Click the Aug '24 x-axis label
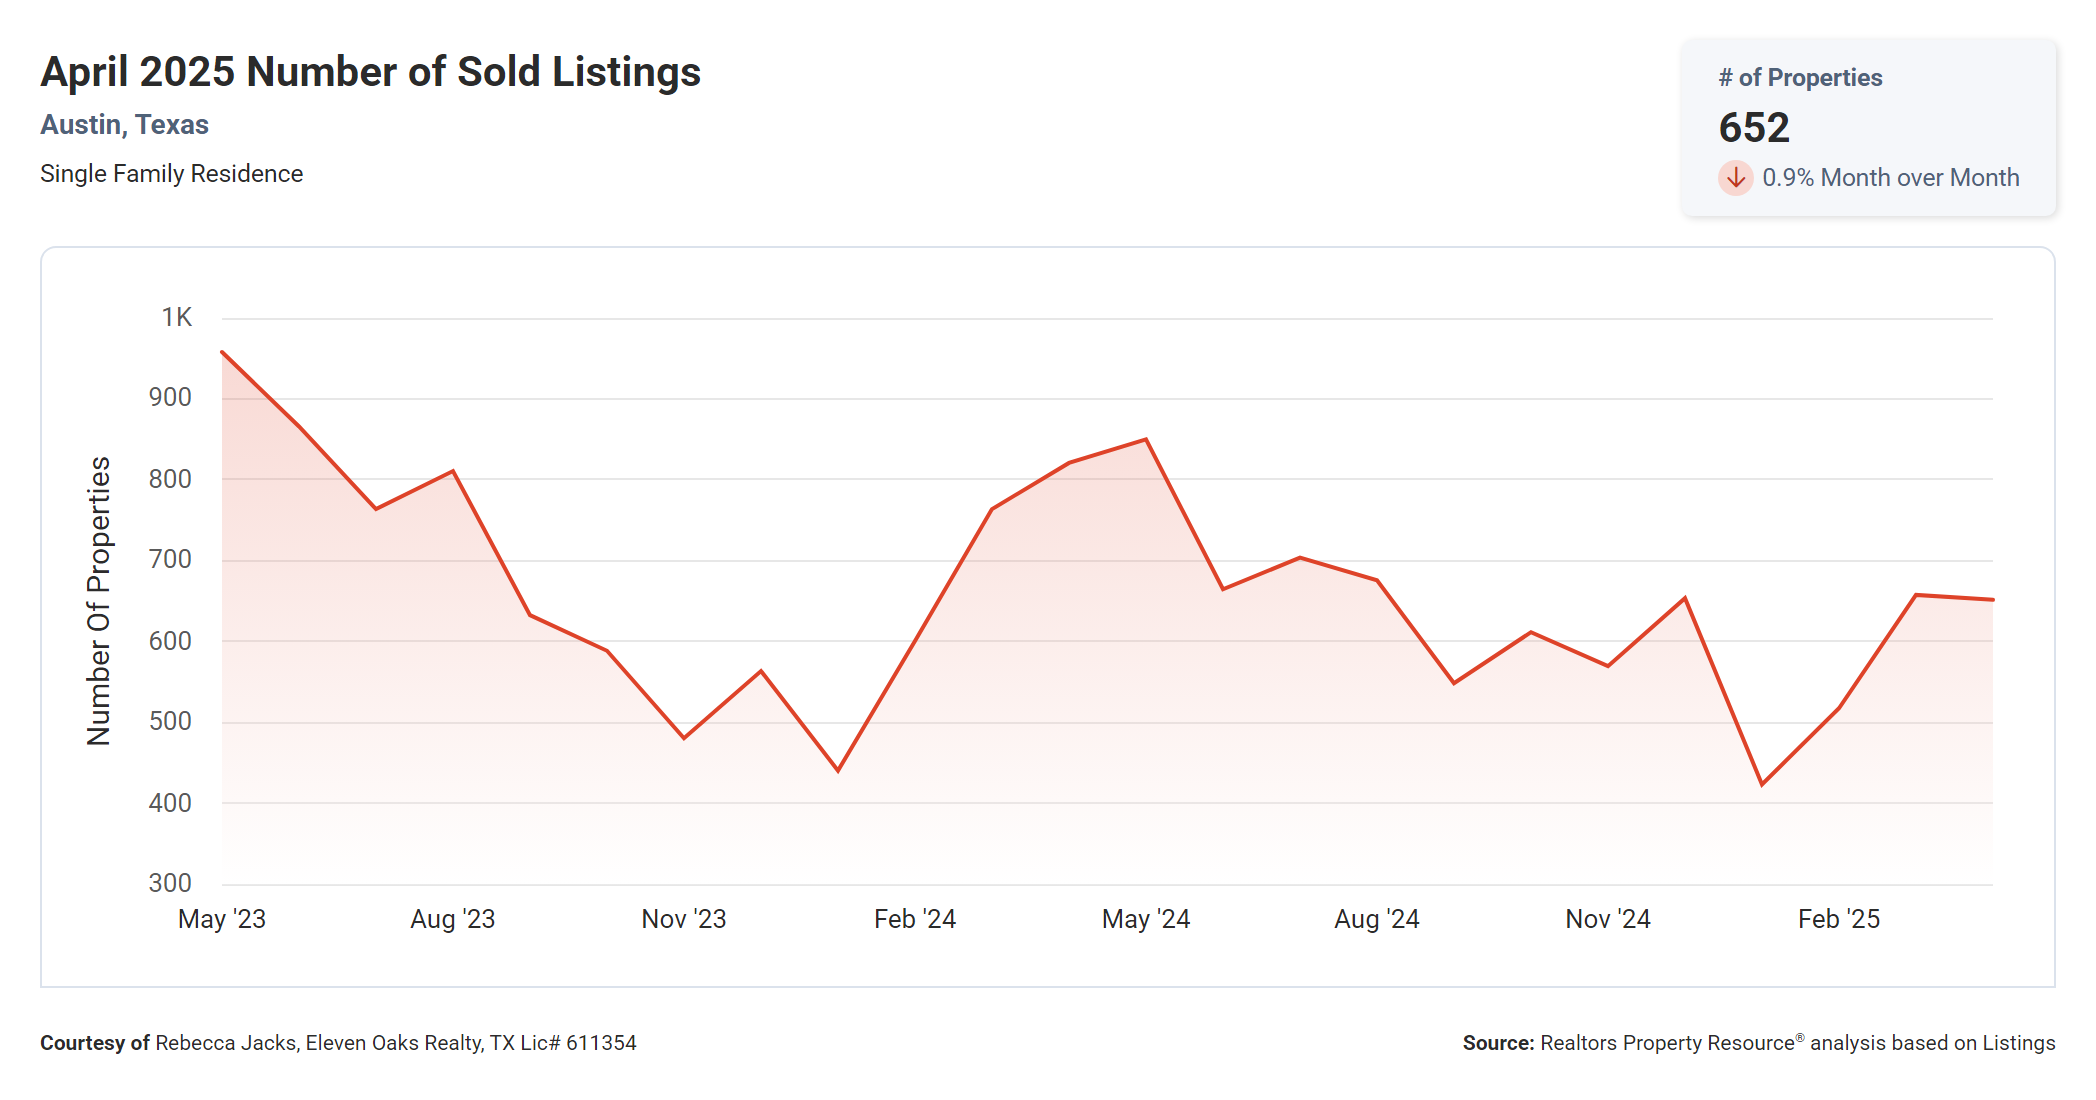 pos(1377,919)
